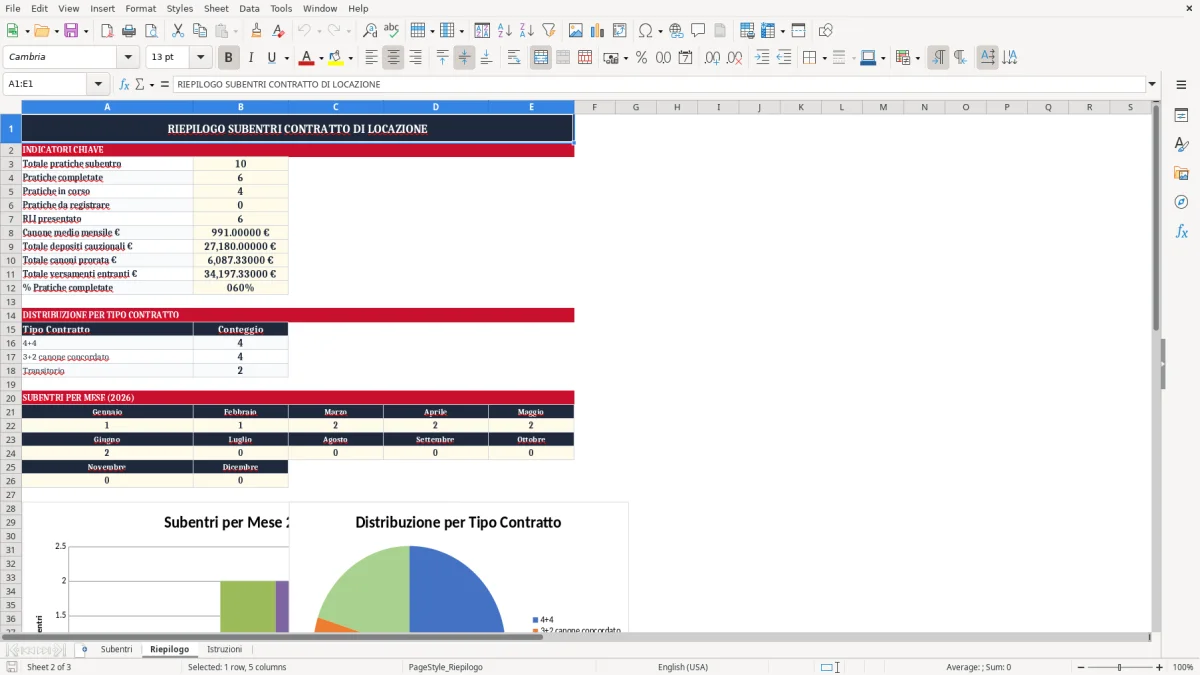Run the spelling check
Screen dimensions: 1200x675
tap(392, 31)
